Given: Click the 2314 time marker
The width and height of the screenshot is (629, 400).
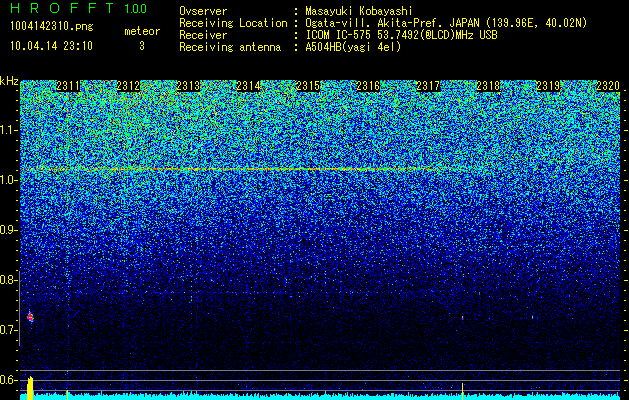Looking at the screenshot, I should point(248,86).
